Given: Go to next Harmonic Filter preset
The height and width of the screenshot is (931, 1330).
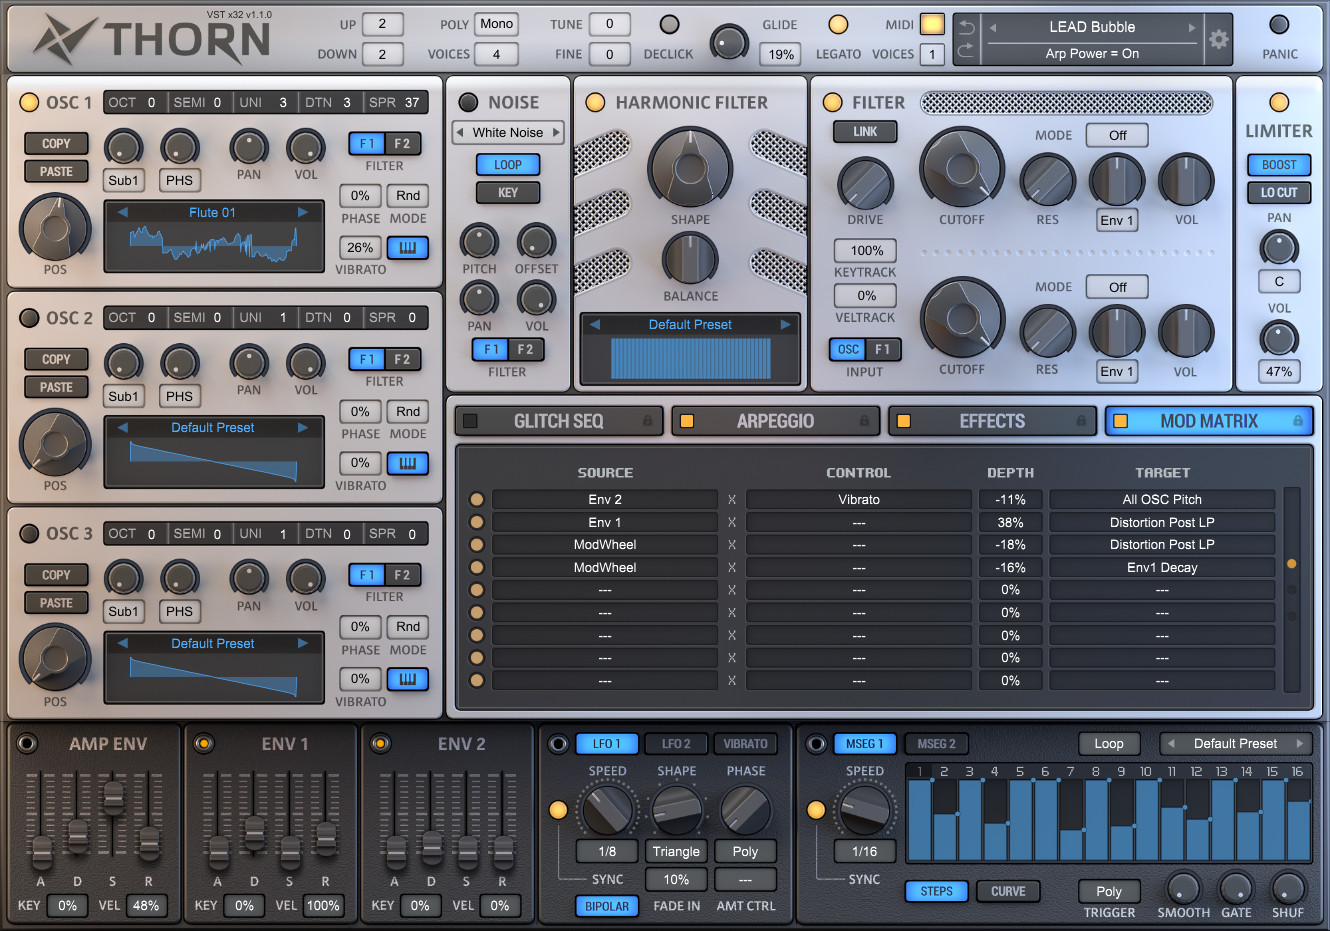Looking at the screenshot, I should (x=786, y=325).
